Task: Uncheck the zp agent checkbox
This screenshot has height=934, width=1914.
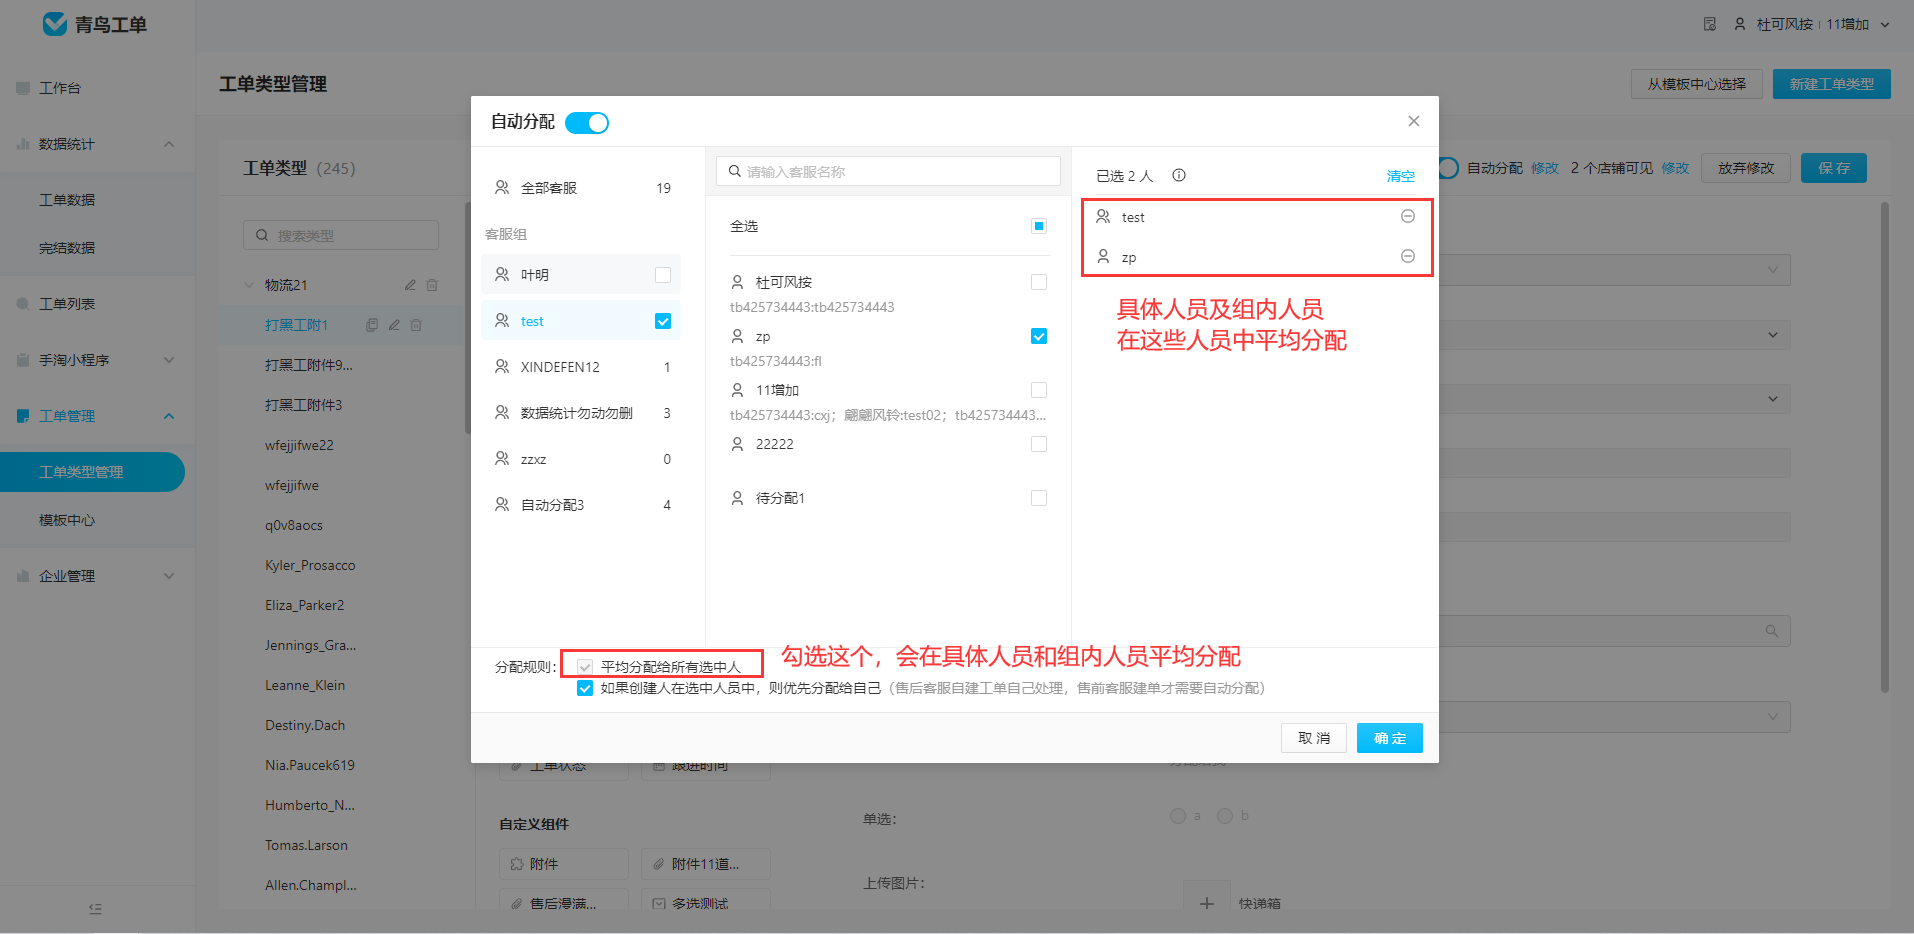Action: click(1038, 336)
